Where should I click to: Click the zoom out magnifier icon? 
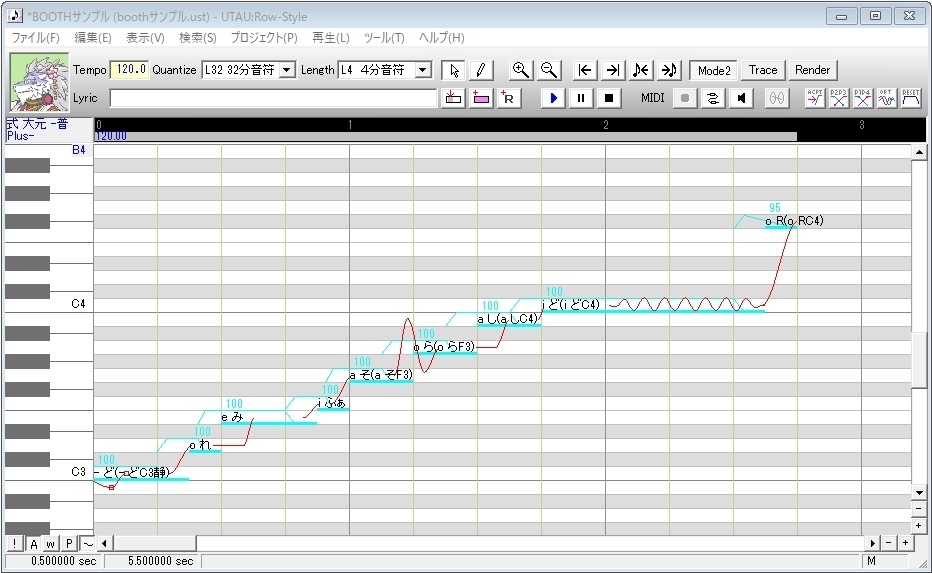pos(549,70)
